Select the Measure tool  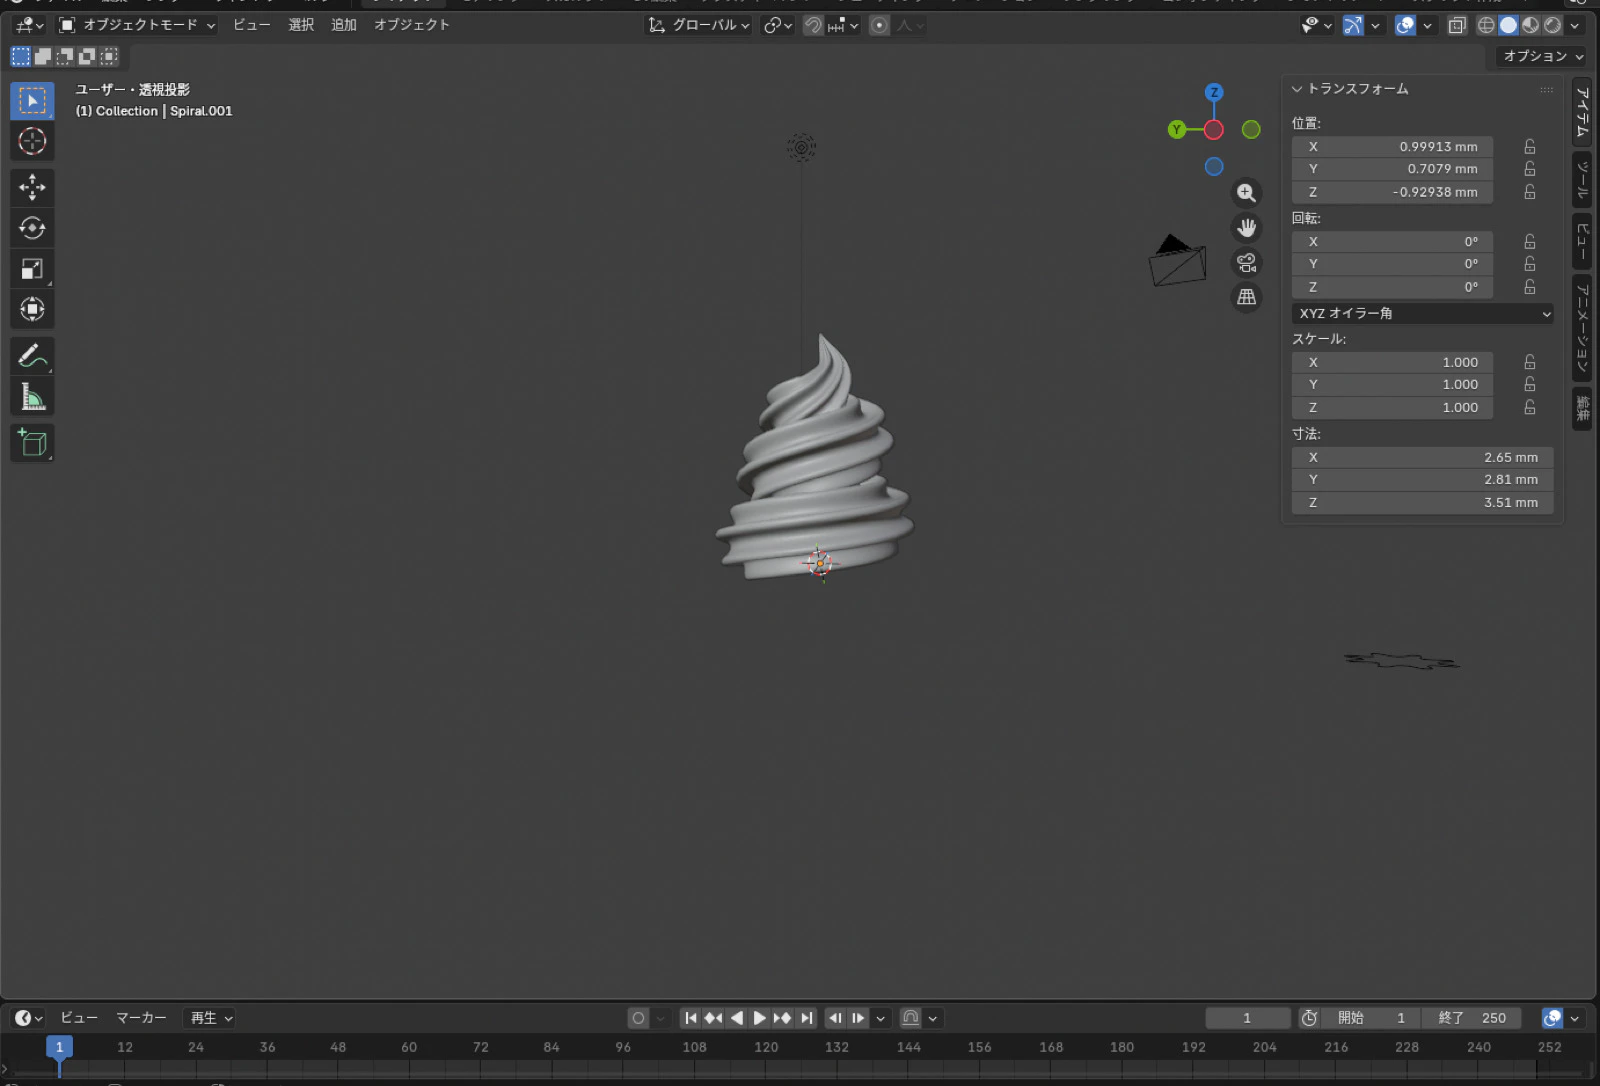point(32,396)
